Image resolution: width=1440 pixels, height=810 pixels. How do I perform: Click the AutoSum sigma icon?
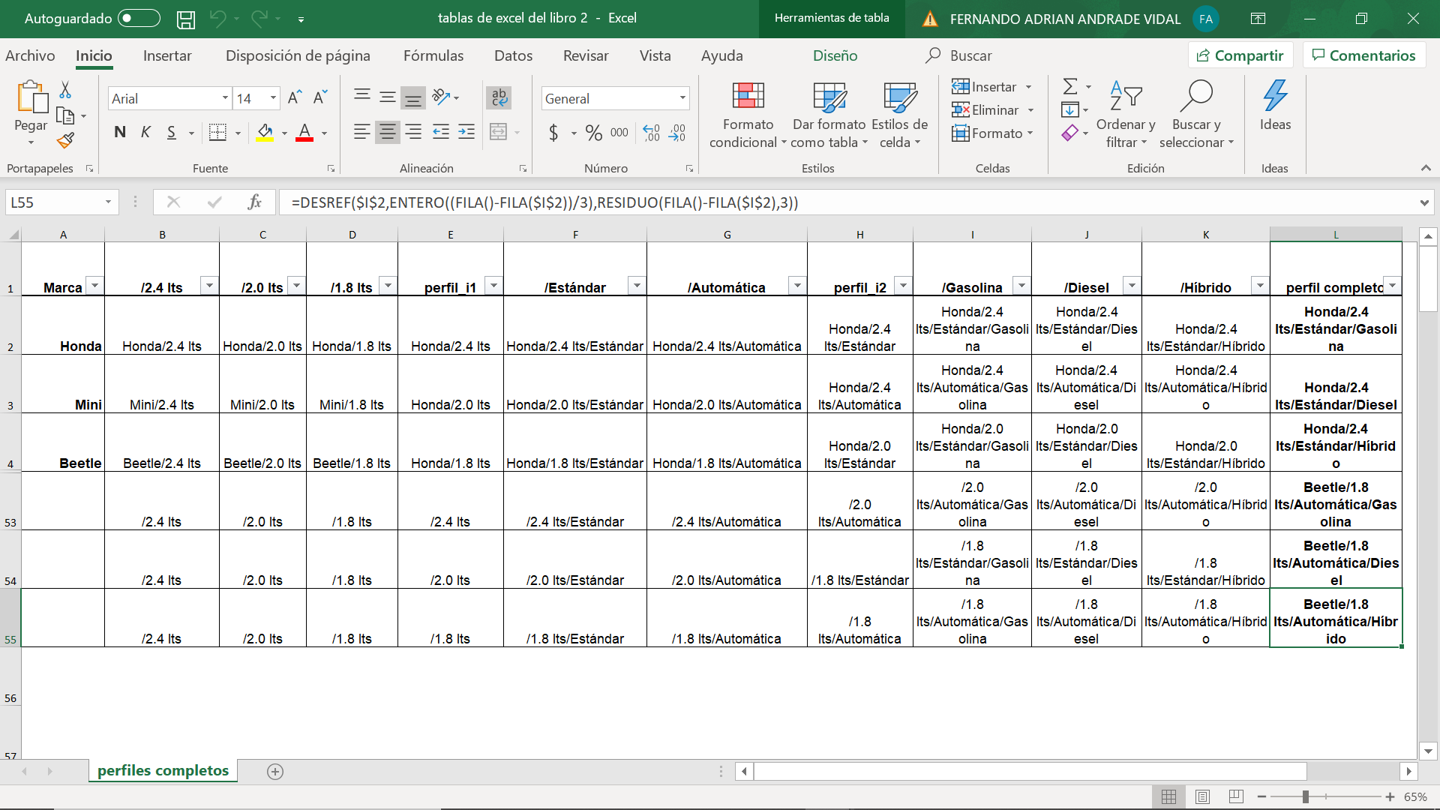1070,87
